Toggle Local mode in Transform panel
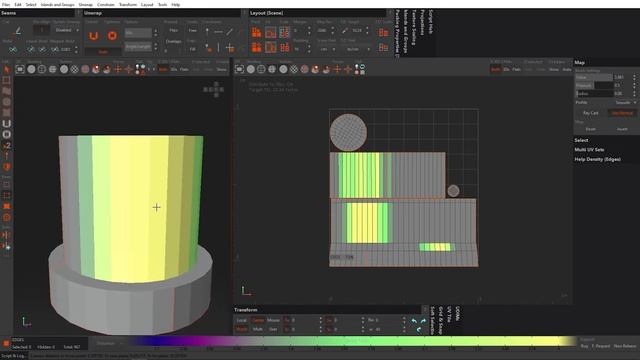The width and height of the screenshot is (640, 360). tap(242, 320)
